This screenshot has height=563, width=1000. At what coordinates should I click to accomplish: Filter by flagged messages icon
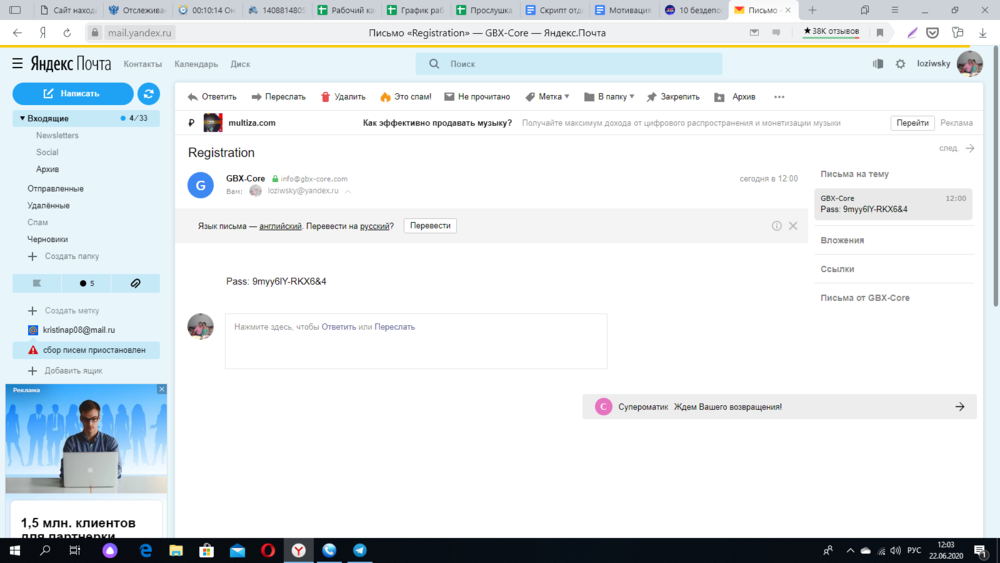(37, 283)
